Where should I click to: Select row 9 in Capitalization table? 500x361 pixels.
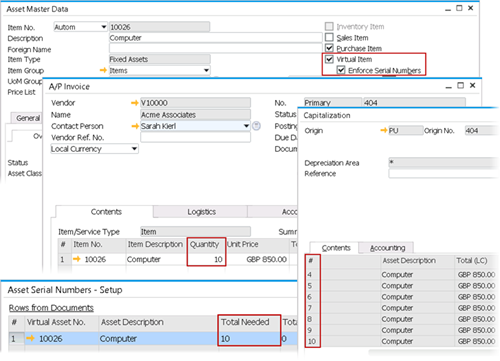pyautogui.click(x=313, y=330)
